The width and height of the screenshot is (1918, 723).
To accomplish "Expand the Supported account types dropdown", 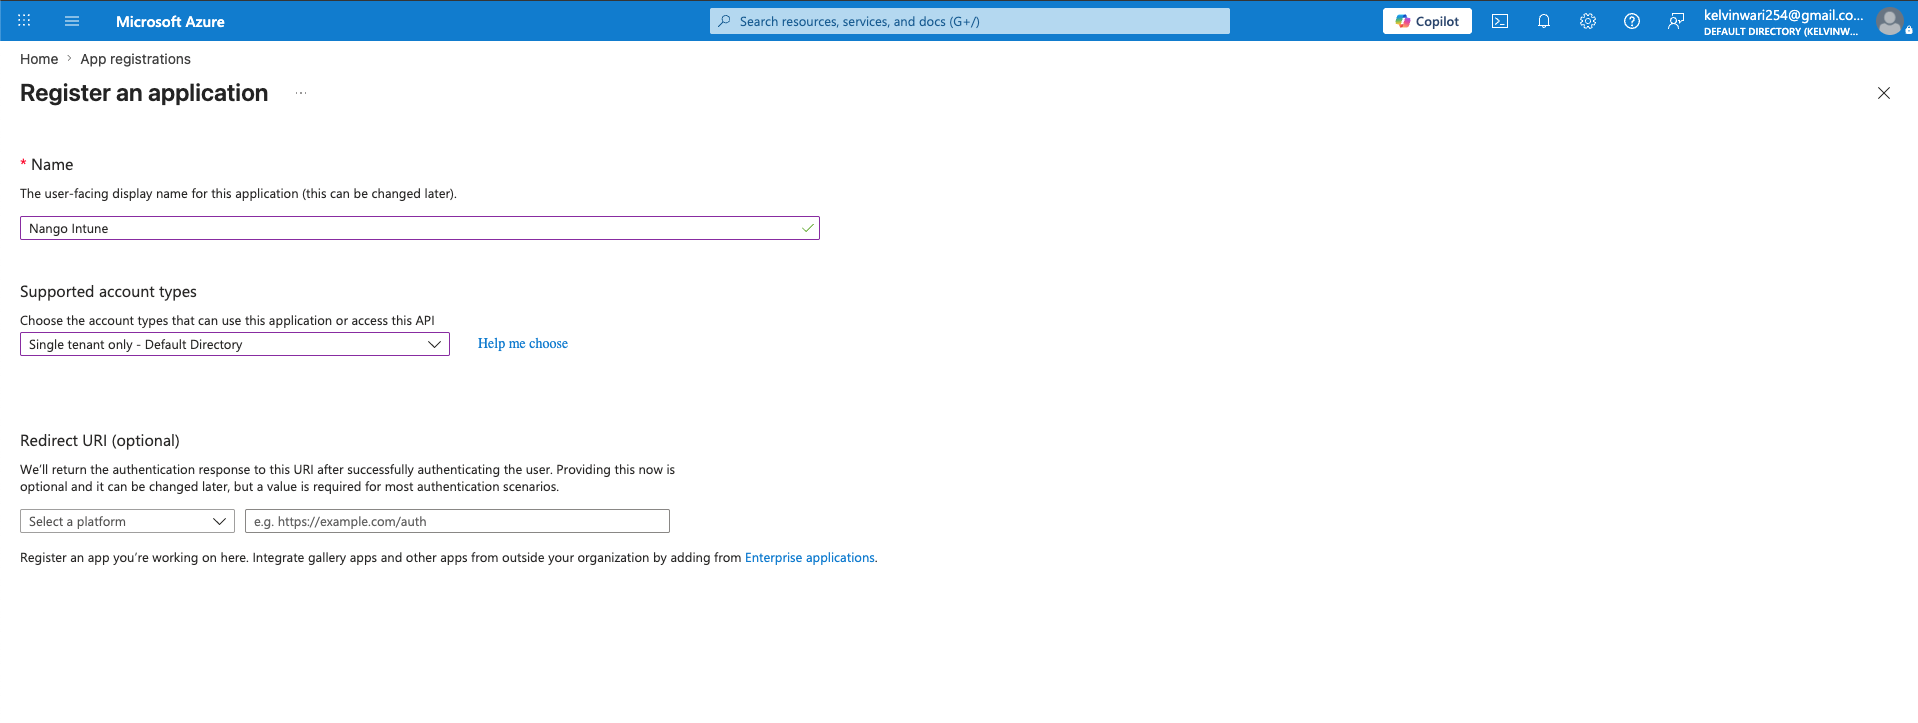I will (x=235, y=344).
